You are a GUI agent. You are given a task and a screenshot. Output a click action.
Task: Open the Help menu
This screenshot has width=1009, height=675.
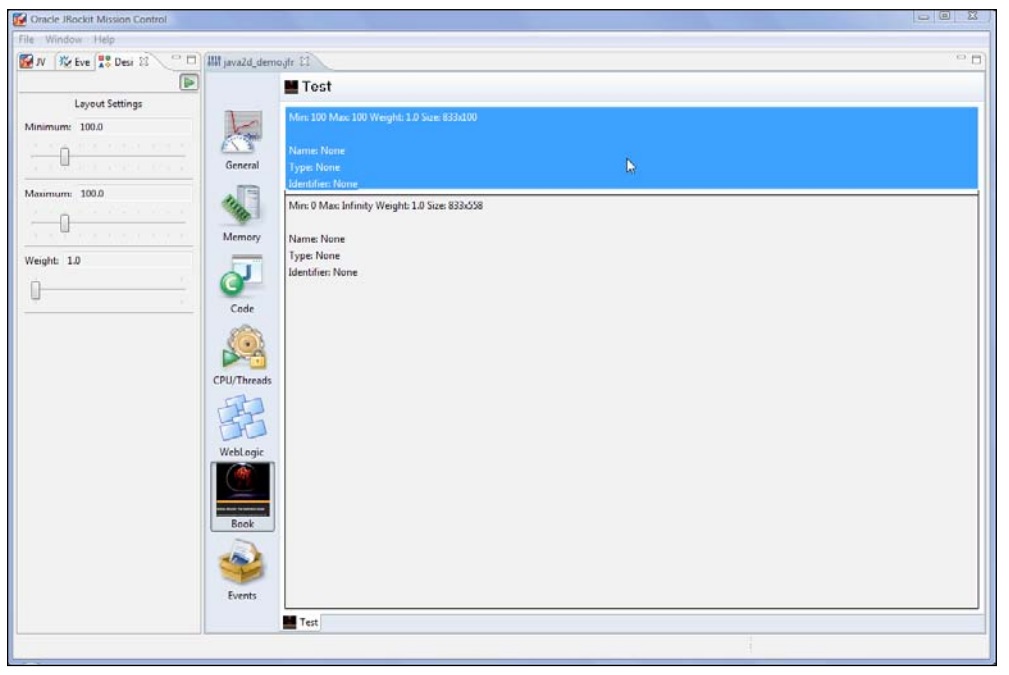(x=104, y=39)
